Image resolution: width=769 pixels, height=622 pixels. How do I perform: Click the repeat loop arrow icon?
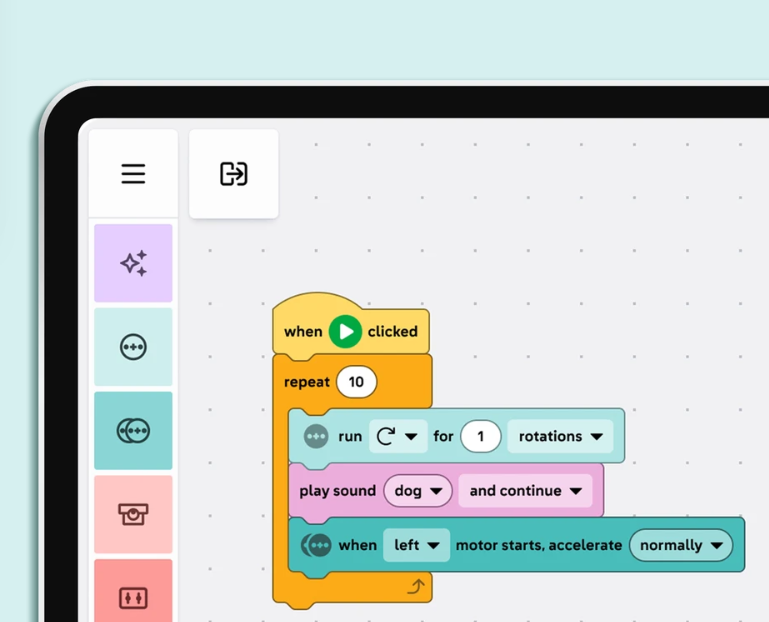[416, 587]
